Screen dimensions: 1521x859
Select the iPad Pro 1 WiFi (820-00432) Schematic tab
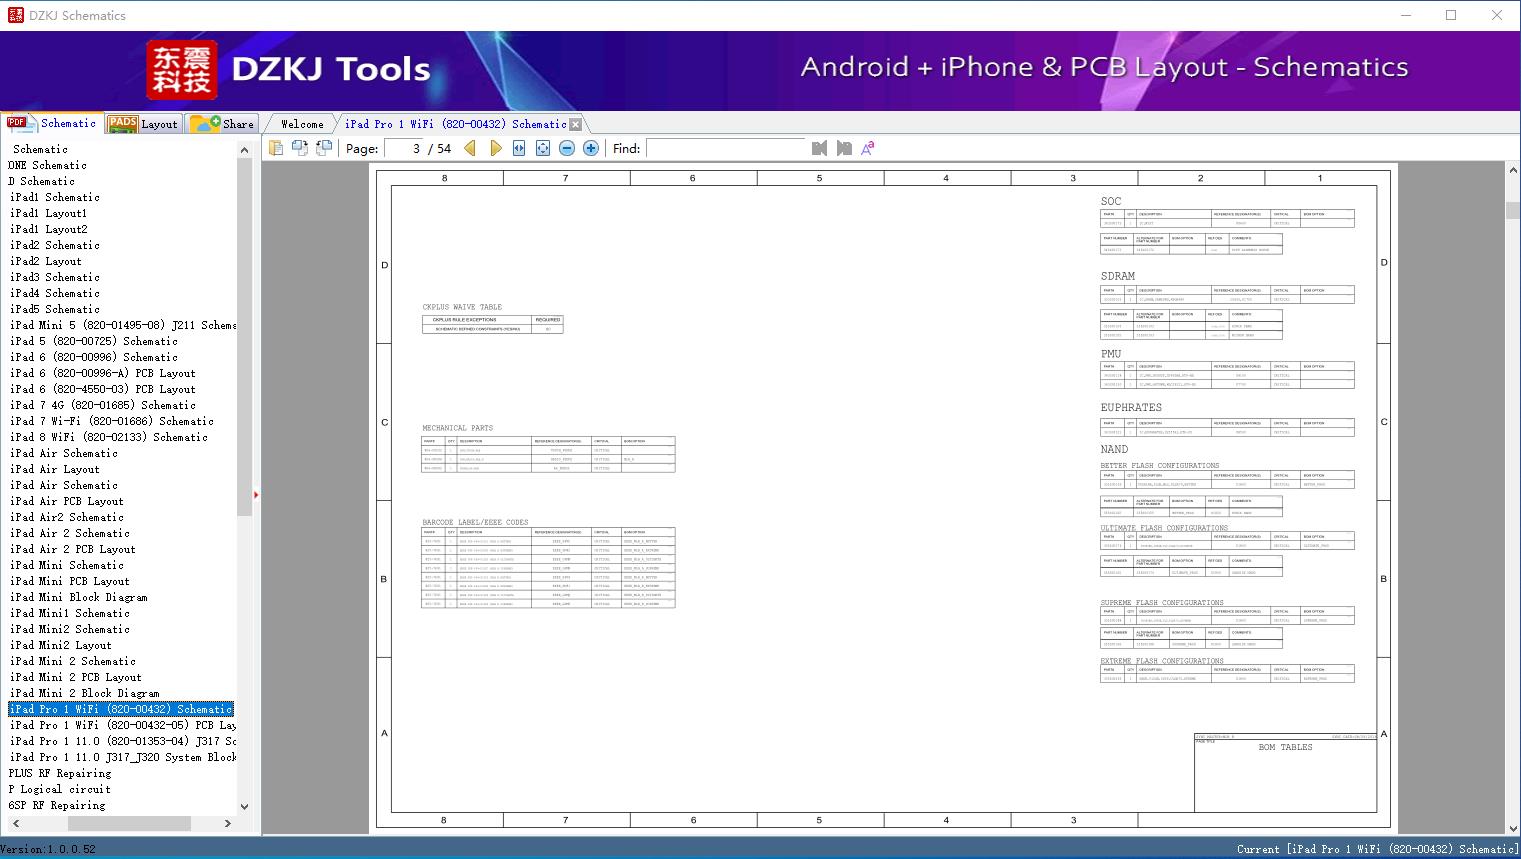click(456, 124)
